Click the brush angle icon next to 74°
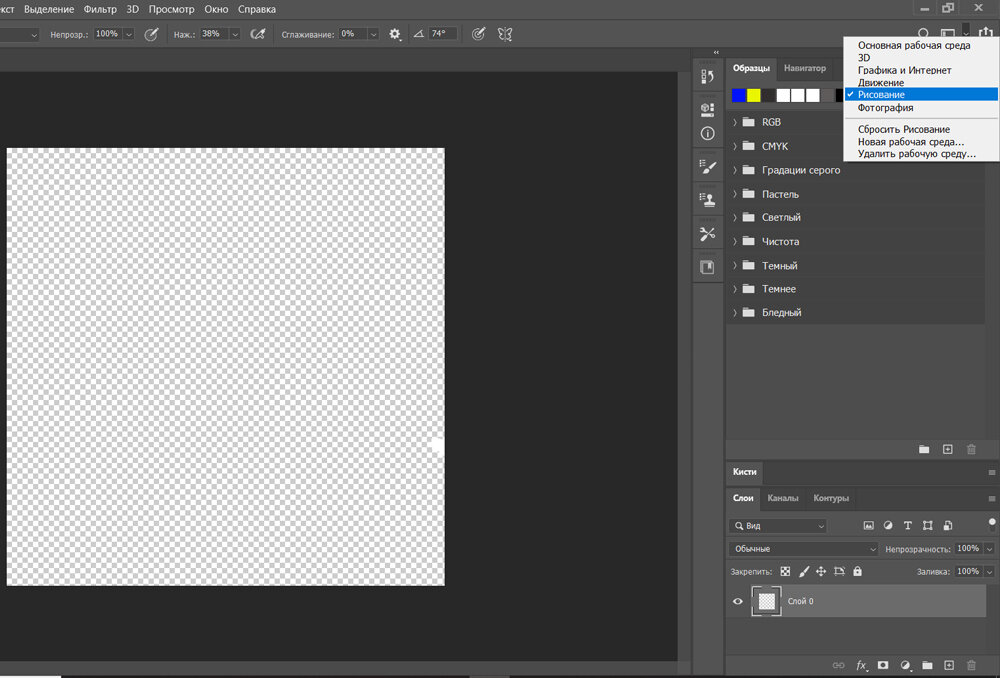Screen dimensions: 1000x678 coord(419,34)
